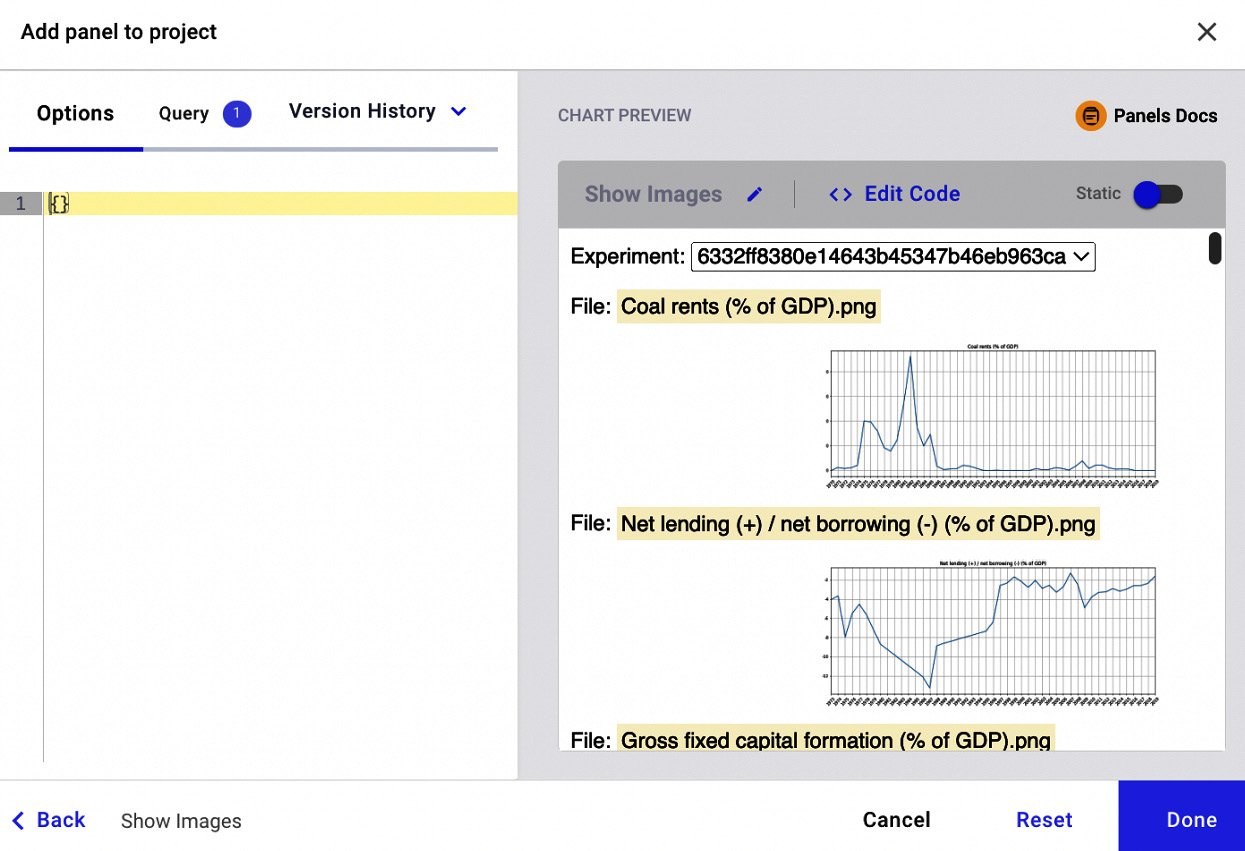Toggle the Static switch
The height and width of the screenshot is (851, 1245).
point(1158,194)
